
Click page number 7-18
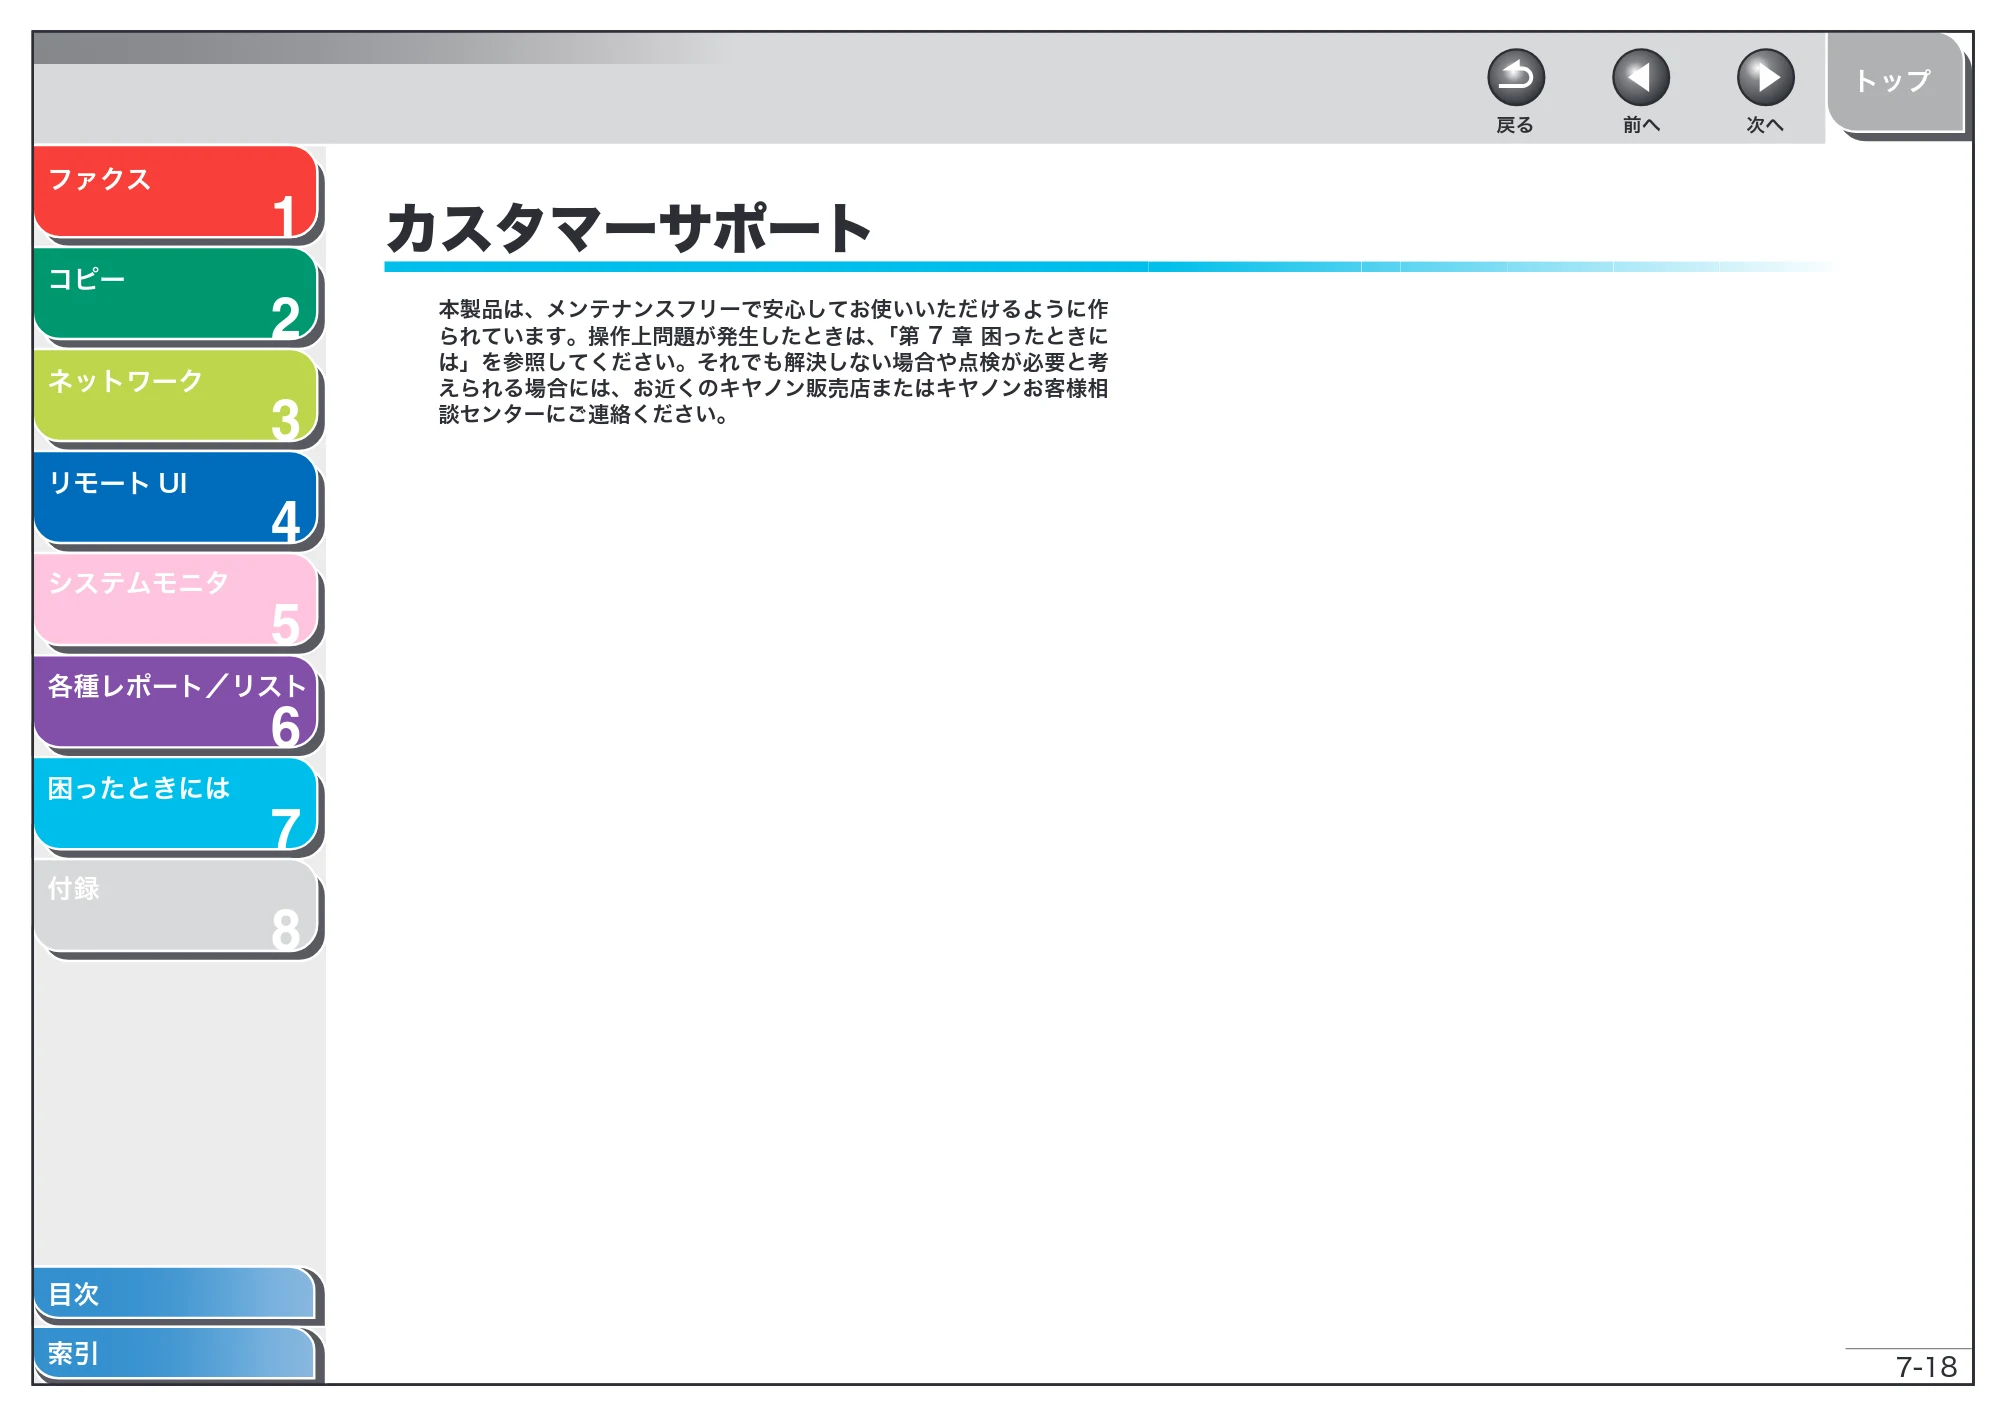tap(1926, 1367)
